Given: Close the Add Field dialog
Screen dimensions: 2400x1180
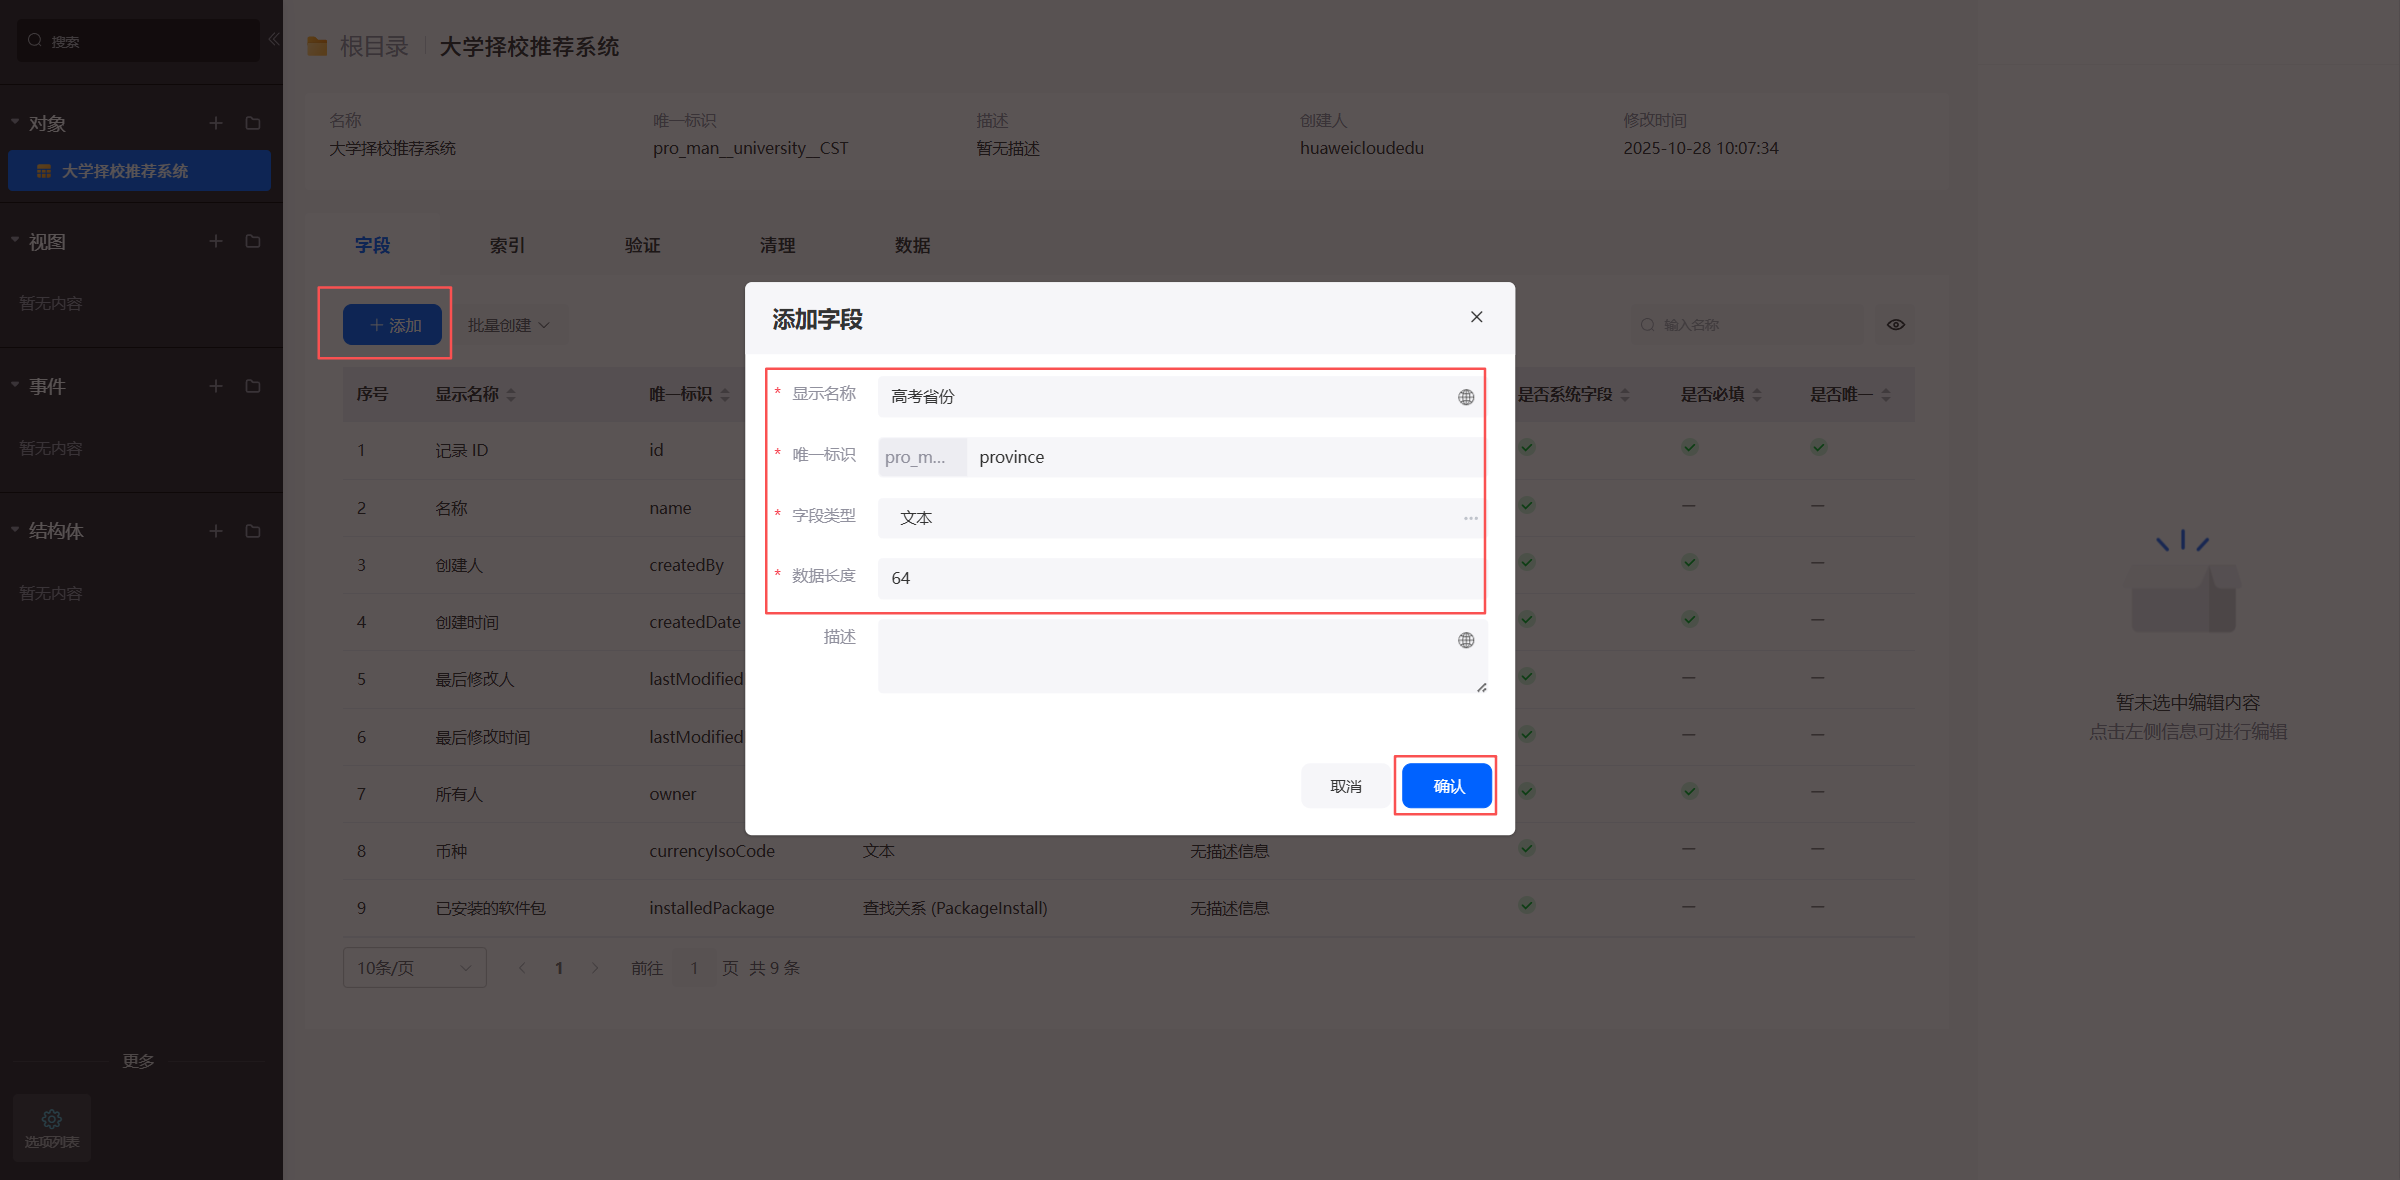Looking at the screenshot, I should (1476, 317).
